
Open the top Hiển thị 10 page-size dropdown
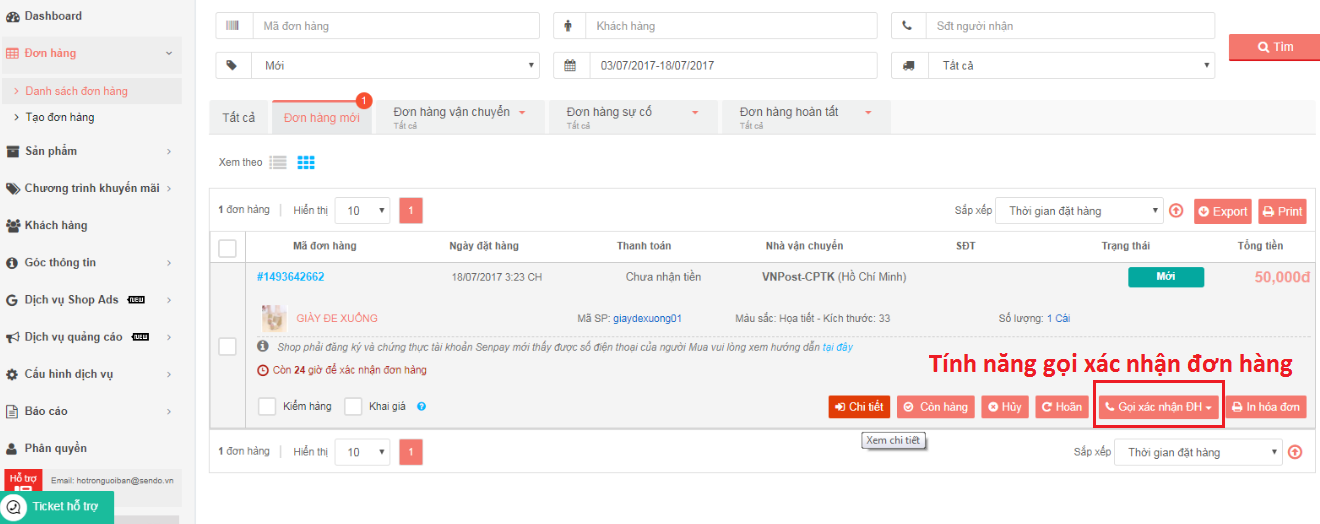(x=362, y=211)
